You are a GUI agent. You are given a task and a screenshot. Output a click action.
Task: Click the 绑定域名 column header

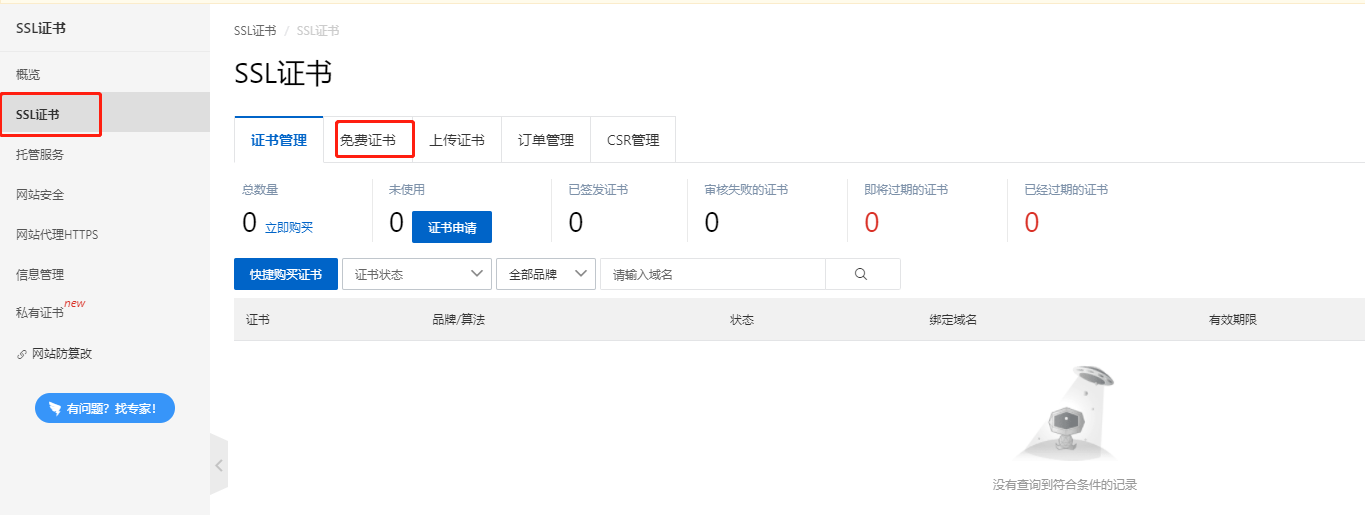tap(953, 320)
